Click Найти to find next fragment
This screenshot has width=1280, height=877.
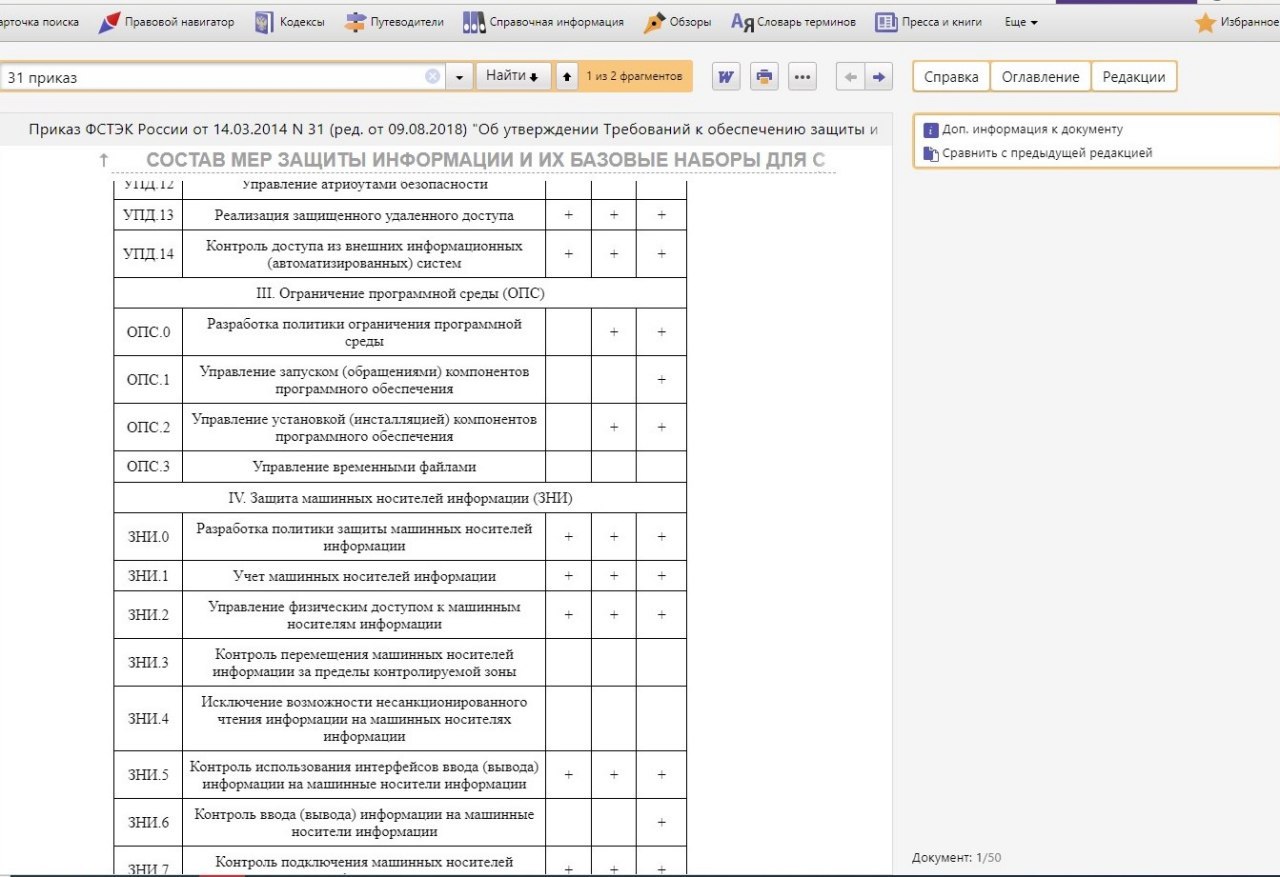513,76
